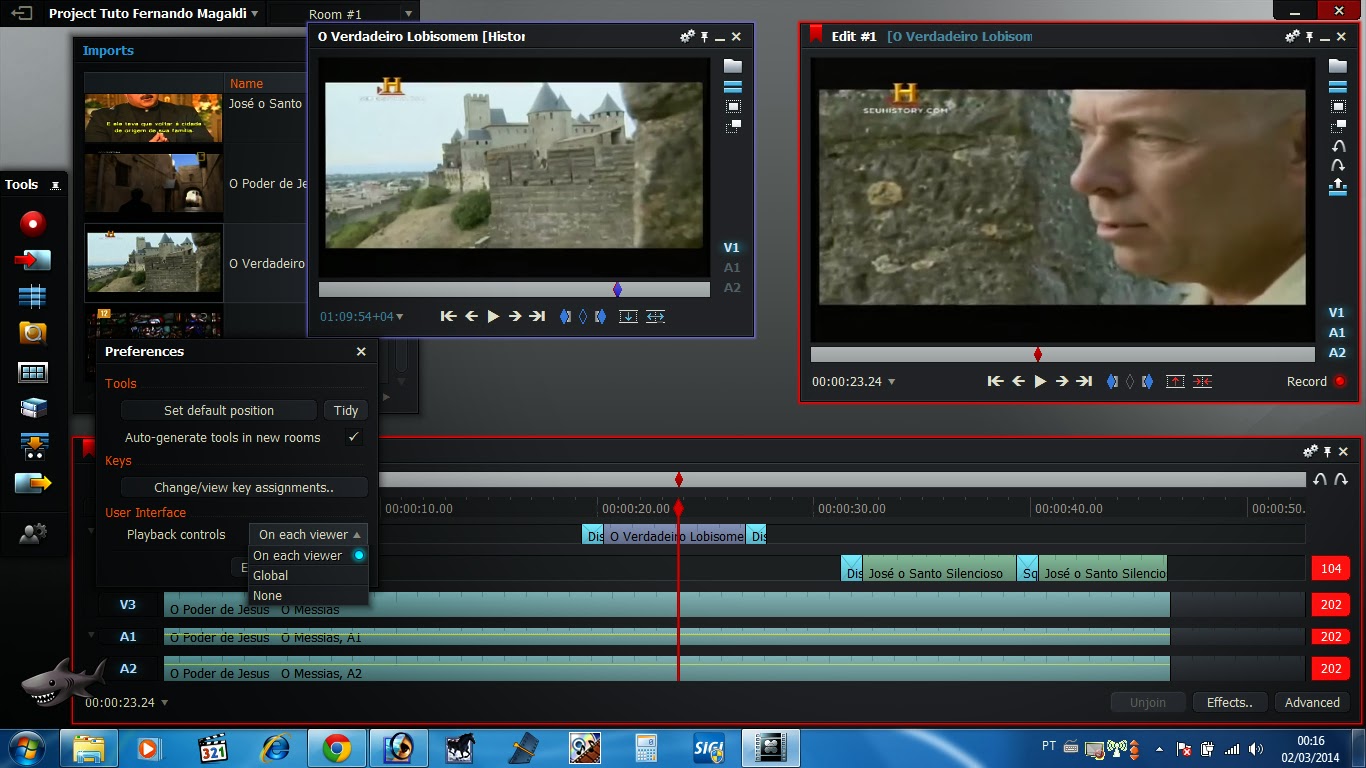Toggle A2 track label on timeline

(x=128, y=668)
